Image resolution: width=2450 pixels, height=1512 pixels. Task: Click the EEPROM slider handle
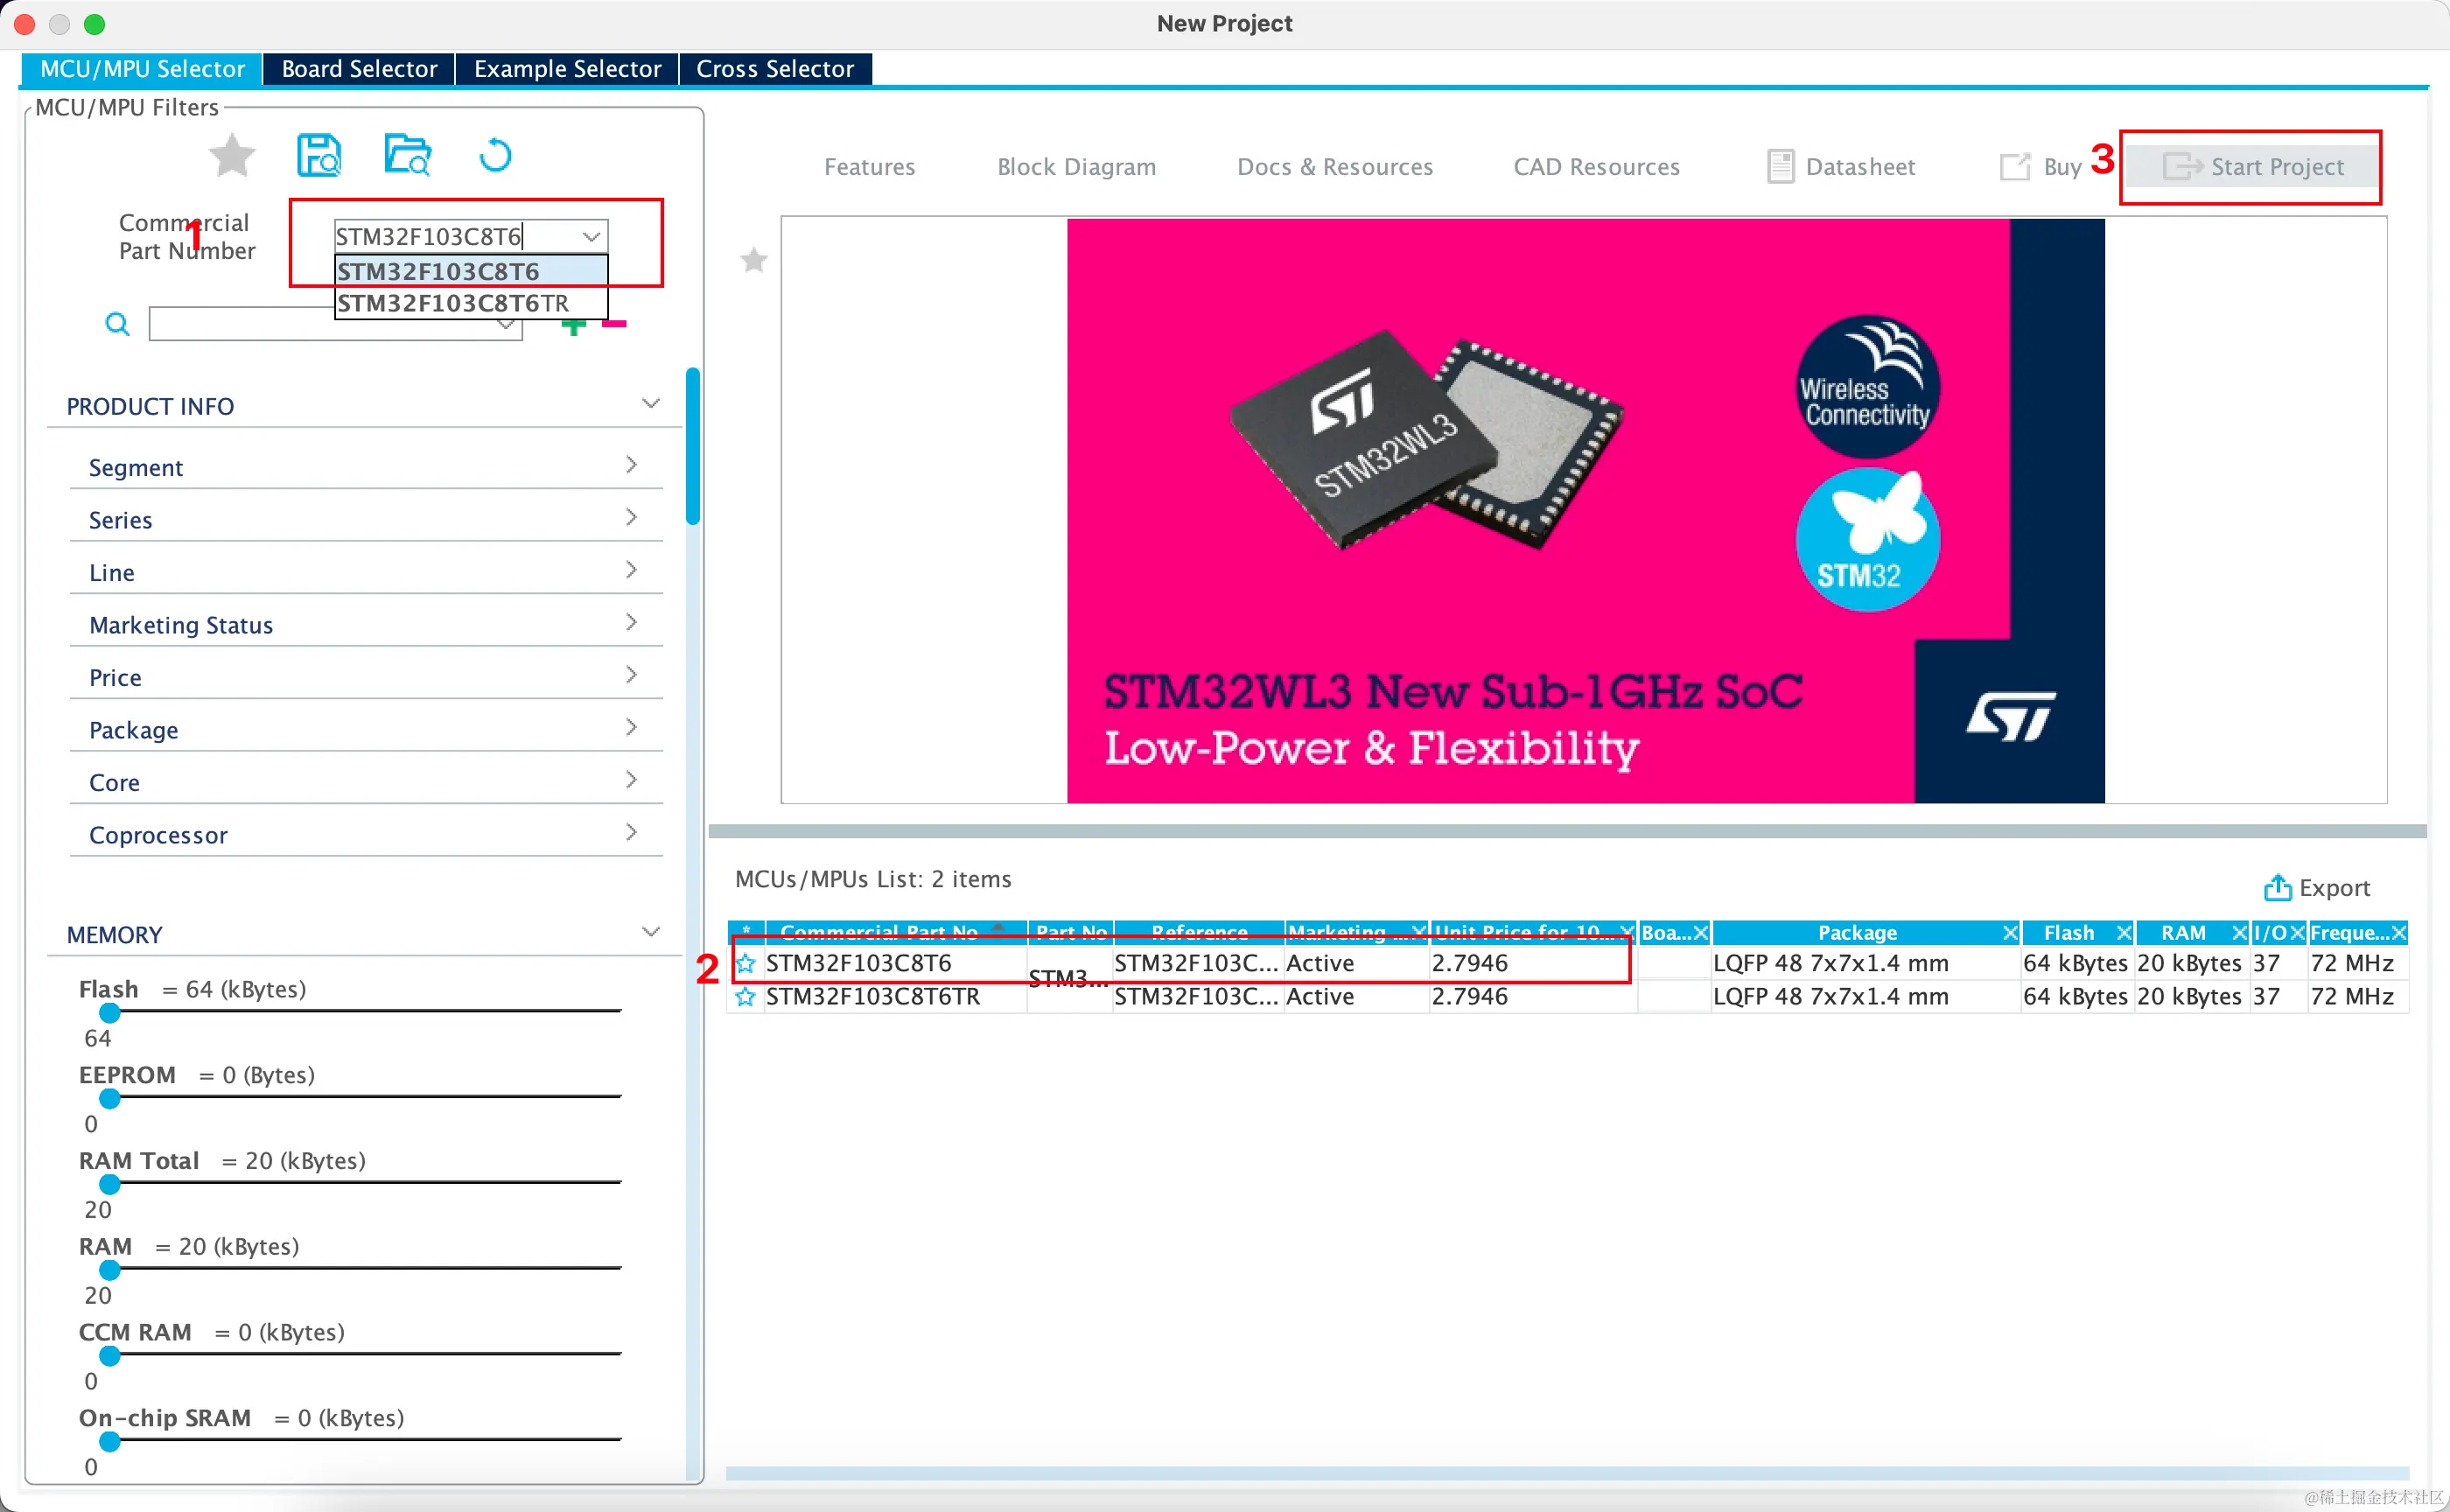110,1098
